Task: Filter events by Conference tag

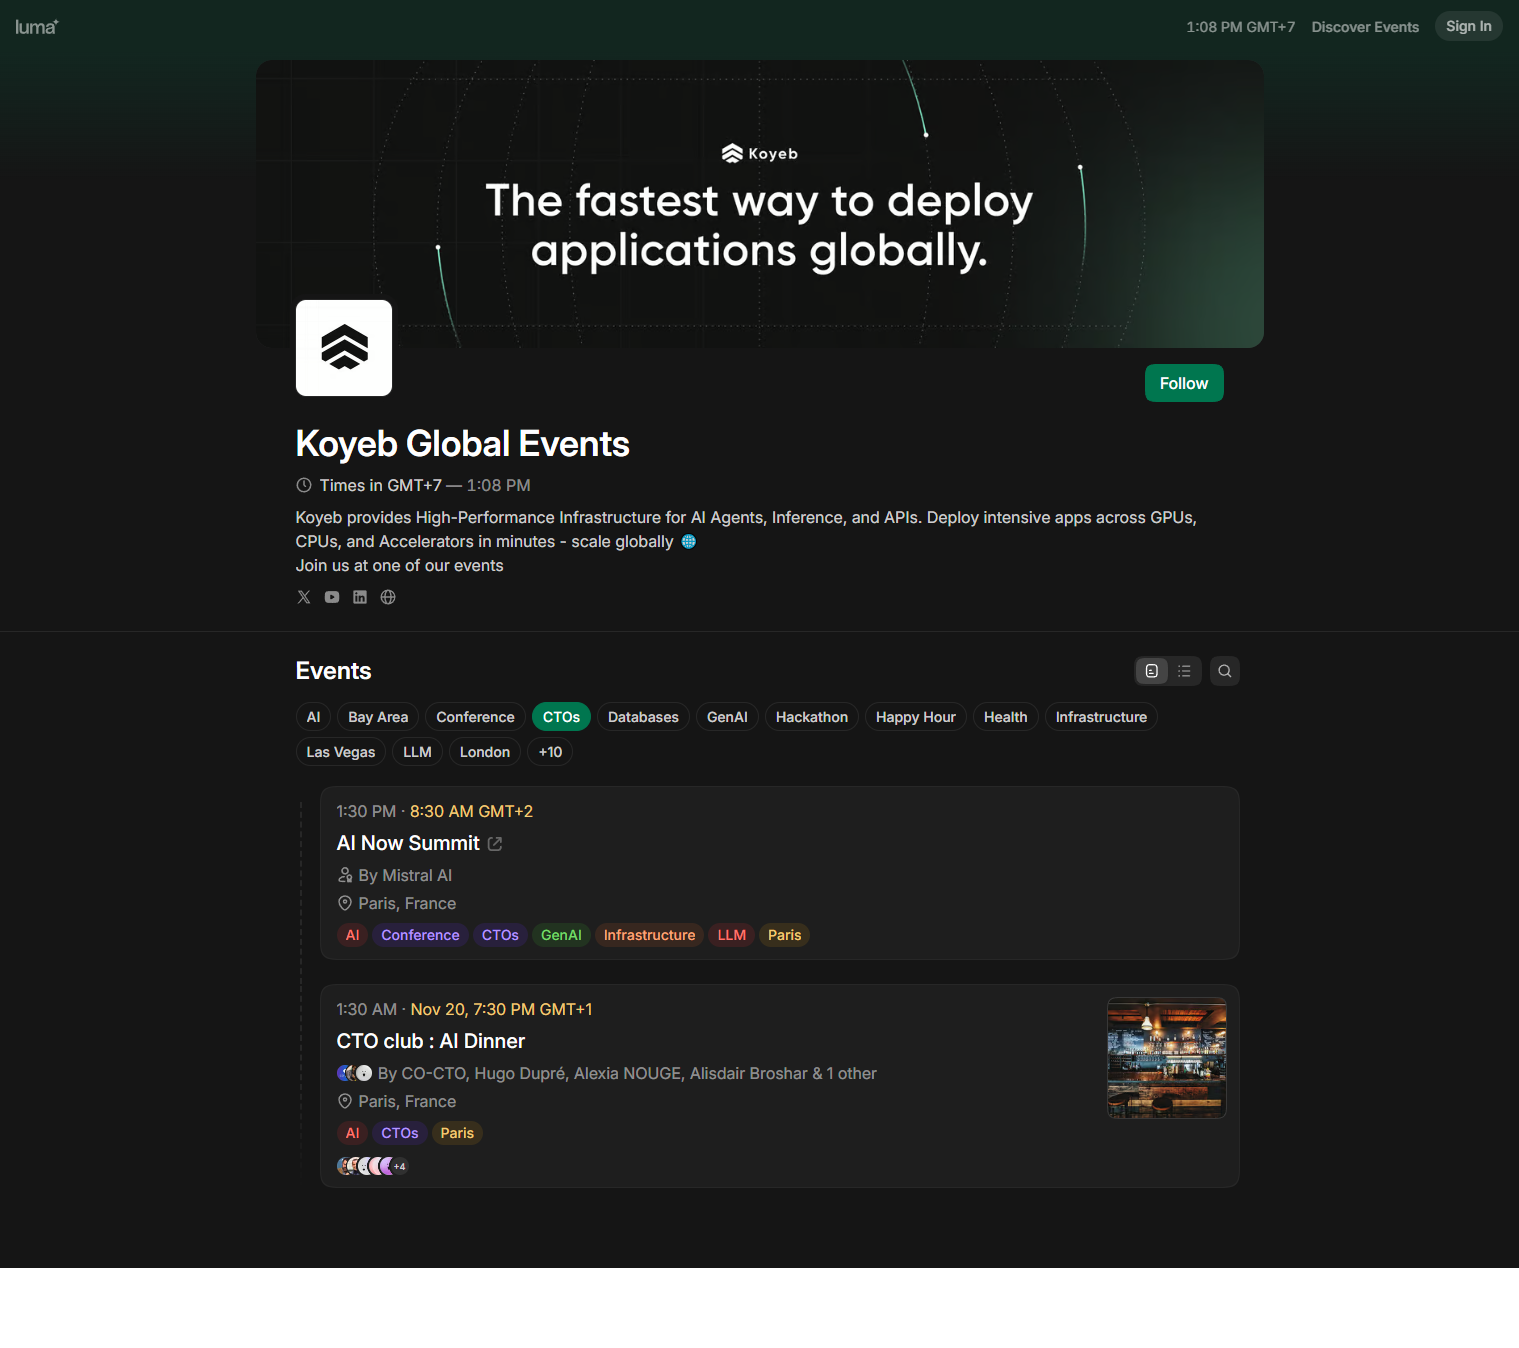Action: coord(475,717)
